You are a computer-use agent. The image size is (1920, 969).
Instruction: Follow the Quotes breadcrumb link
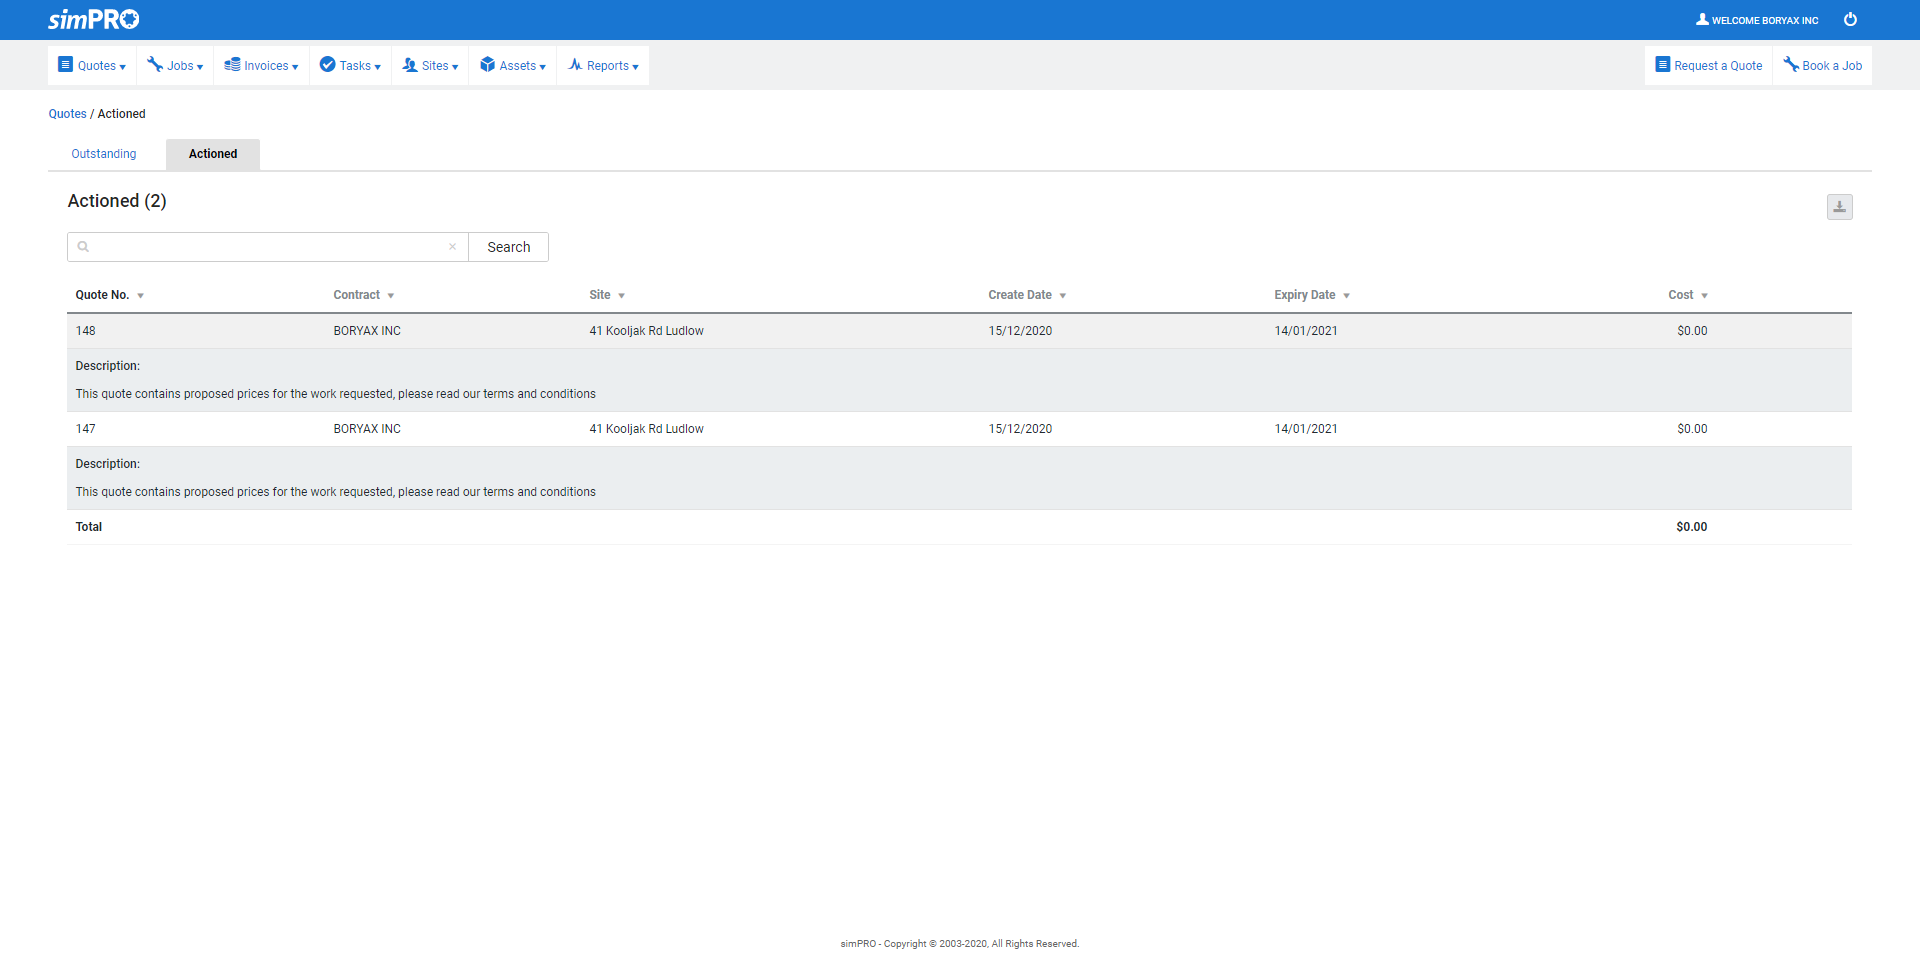tap(67, 114)
